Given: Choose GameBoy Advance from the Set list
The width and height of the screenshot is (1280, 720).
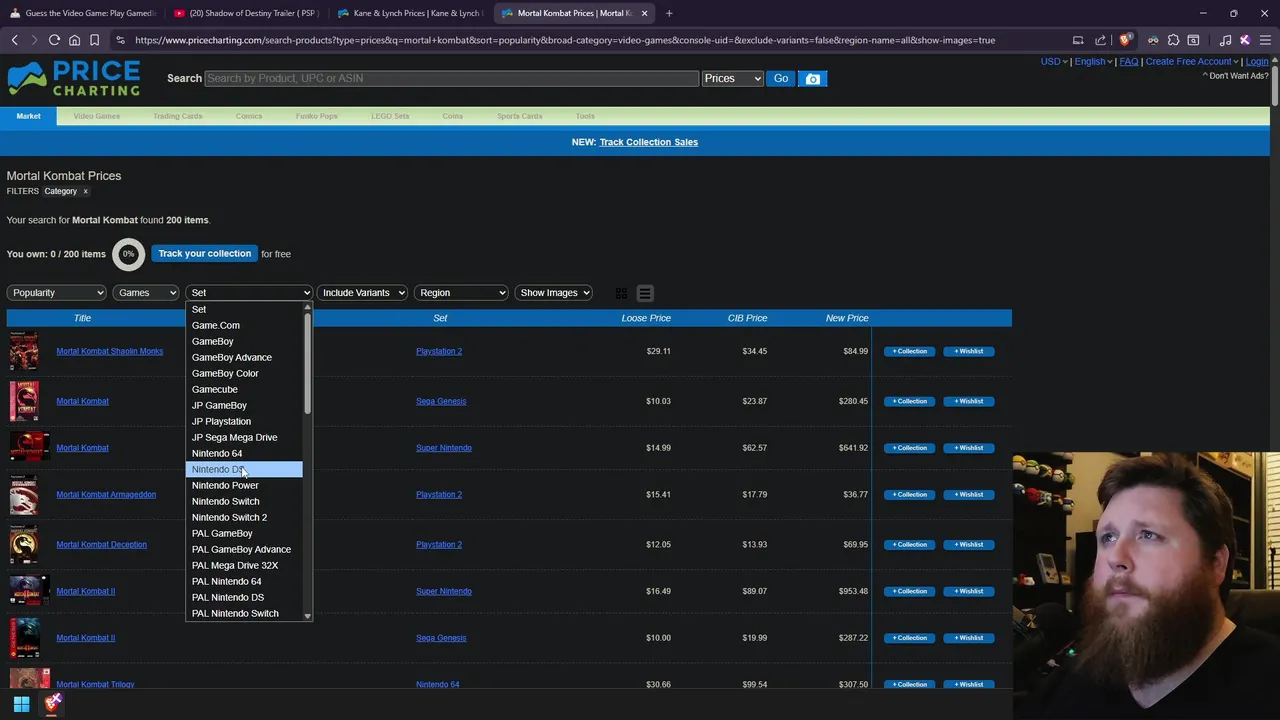Looking at the screenshot, I should [x=244, y=357].
